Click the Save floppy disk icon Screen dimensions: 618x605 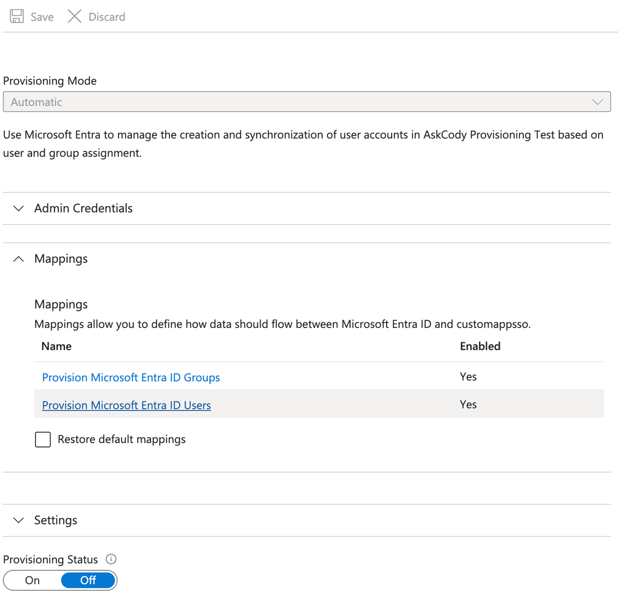pyautogui.click(x=17, y=16)
